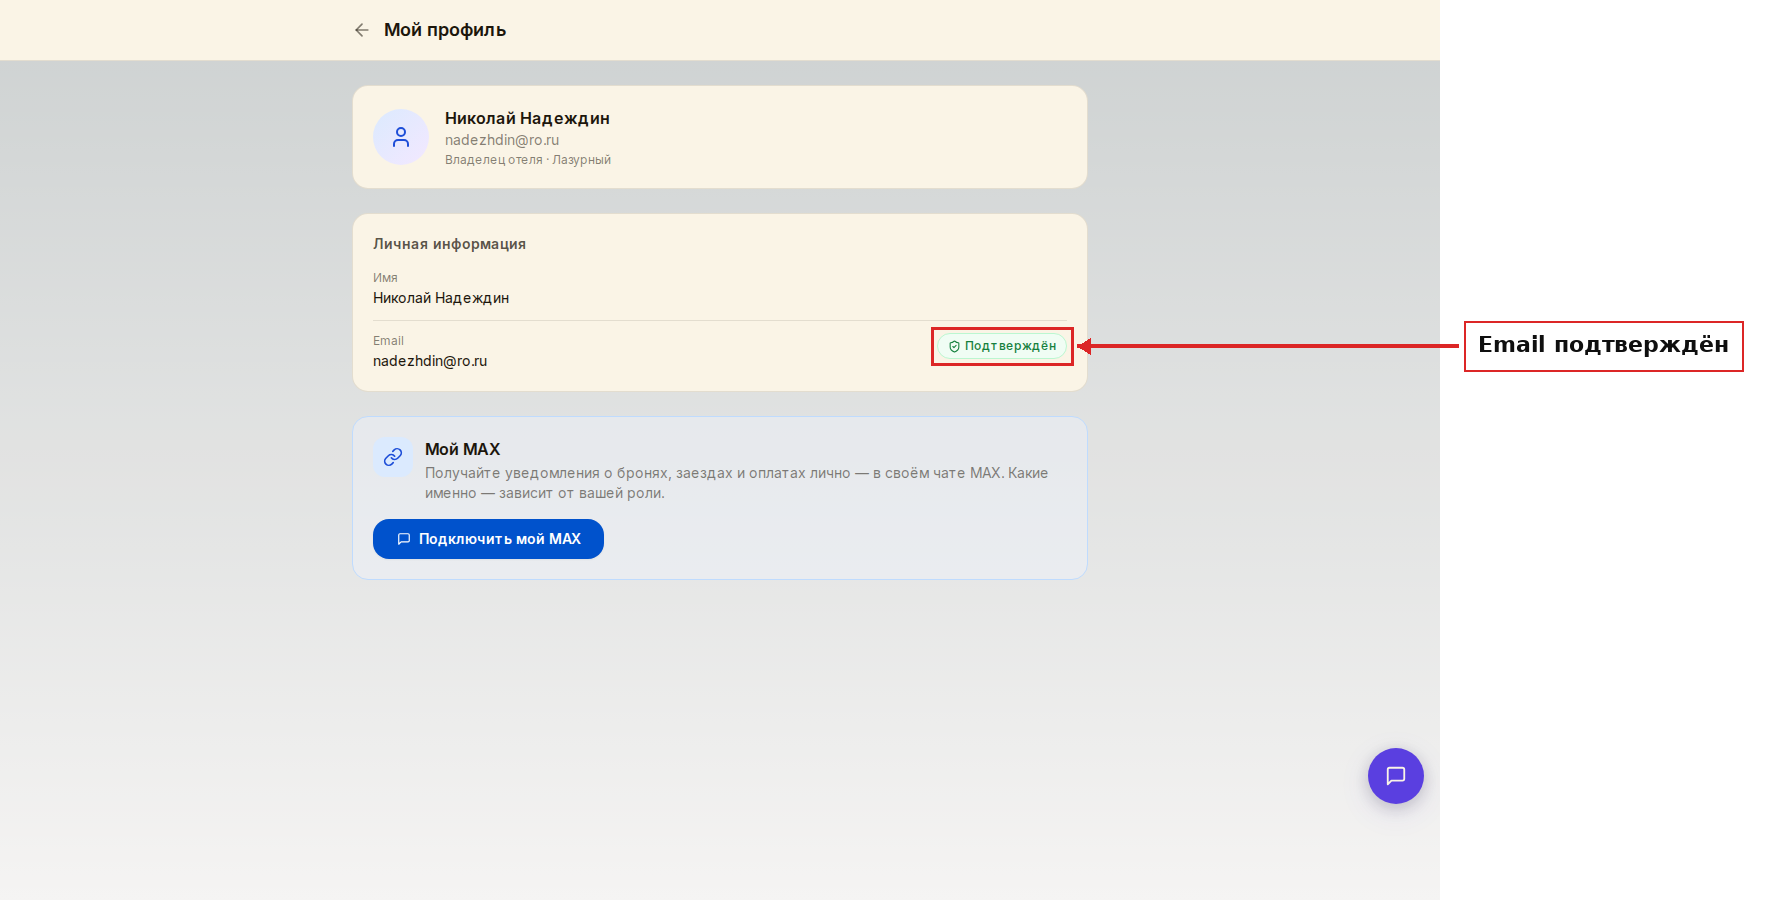The width and height of the screenshot is (1767, 900).
Task: Click the user avatar icon
Action: click(401, 137)
